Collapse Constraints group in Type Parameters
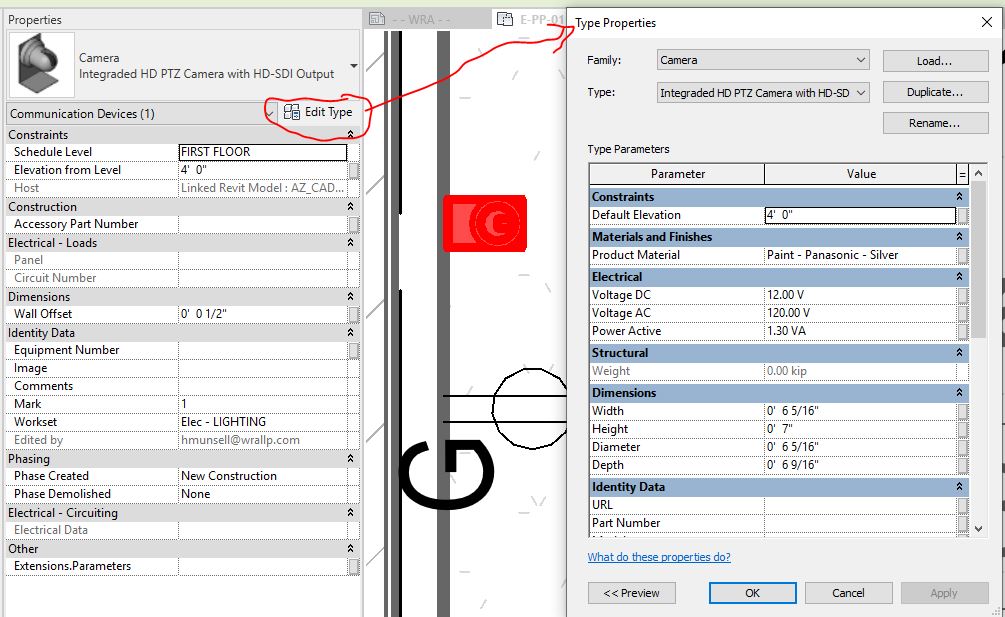This screenshot has width=1005, height=617. [x=959, y=197]
